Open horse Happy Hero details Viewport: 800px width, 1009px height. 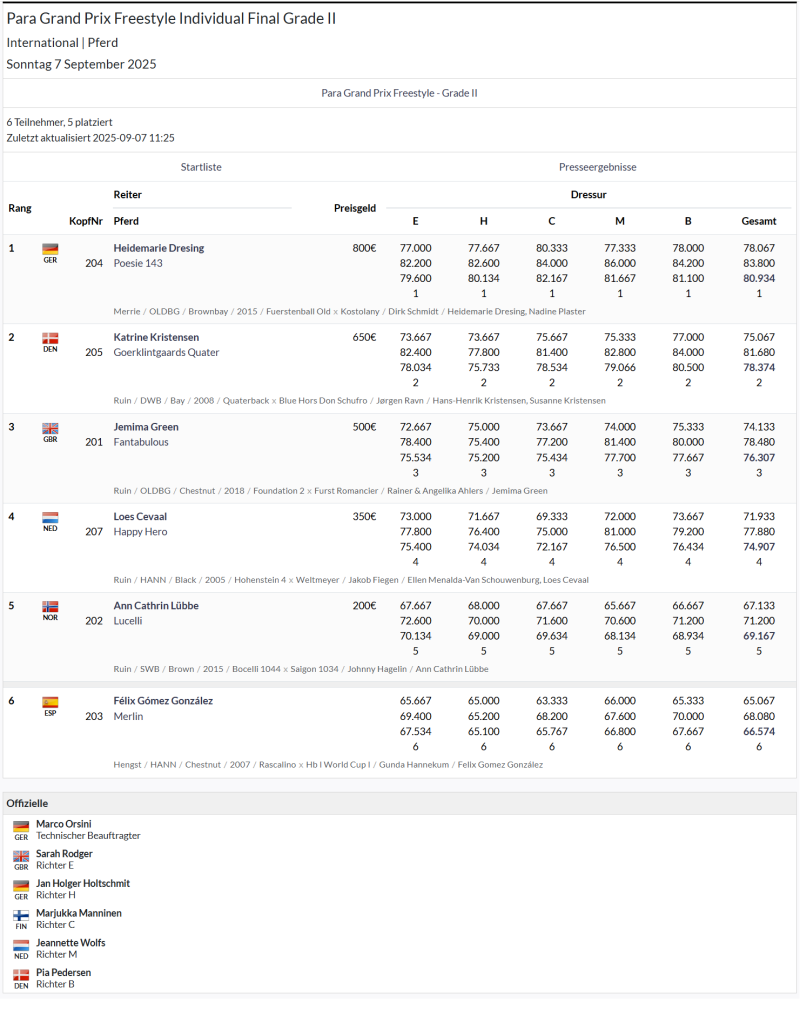(x=140, y=532)
